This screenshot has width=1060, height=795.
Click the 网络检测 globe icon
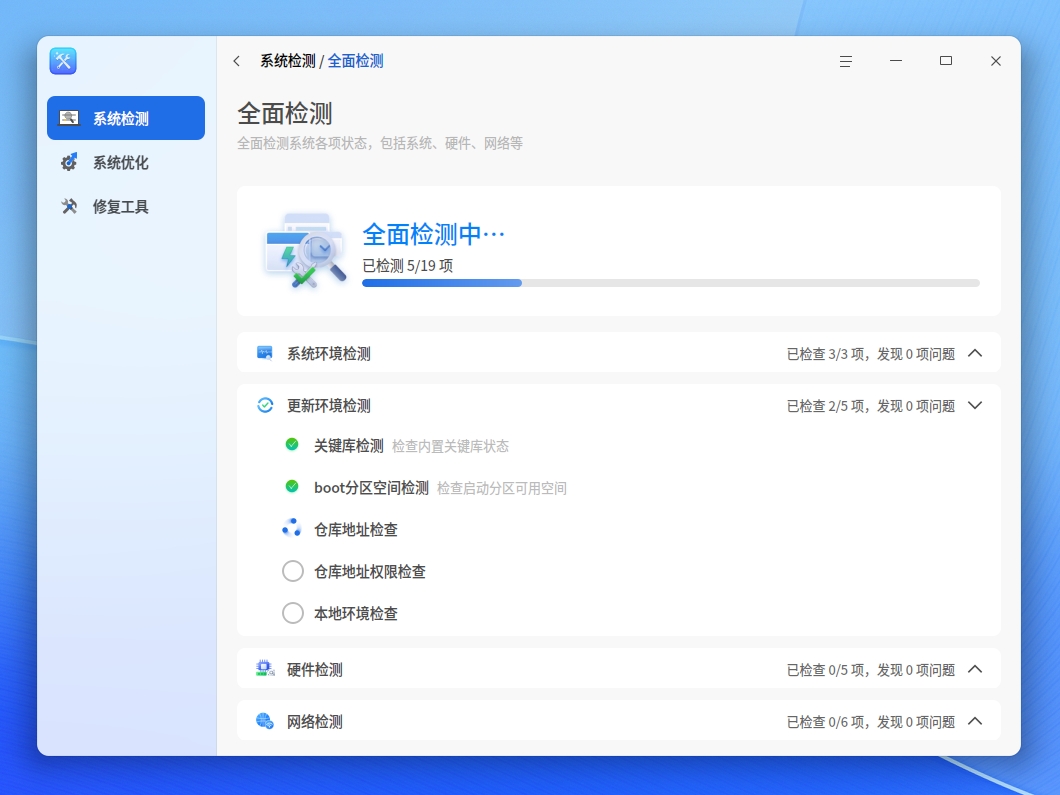[x=265, y=721]
